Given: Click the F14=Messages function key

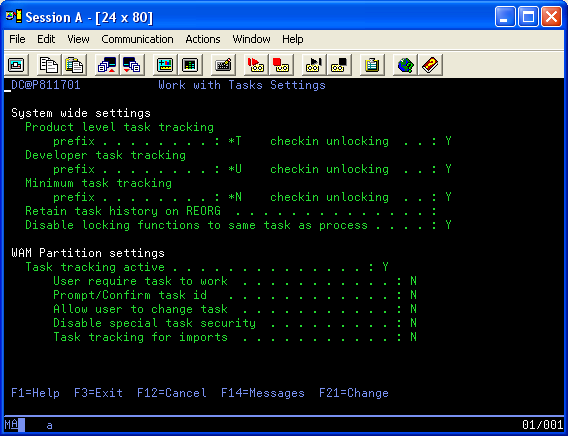Looking at the screenshot, I should (263, 393).
